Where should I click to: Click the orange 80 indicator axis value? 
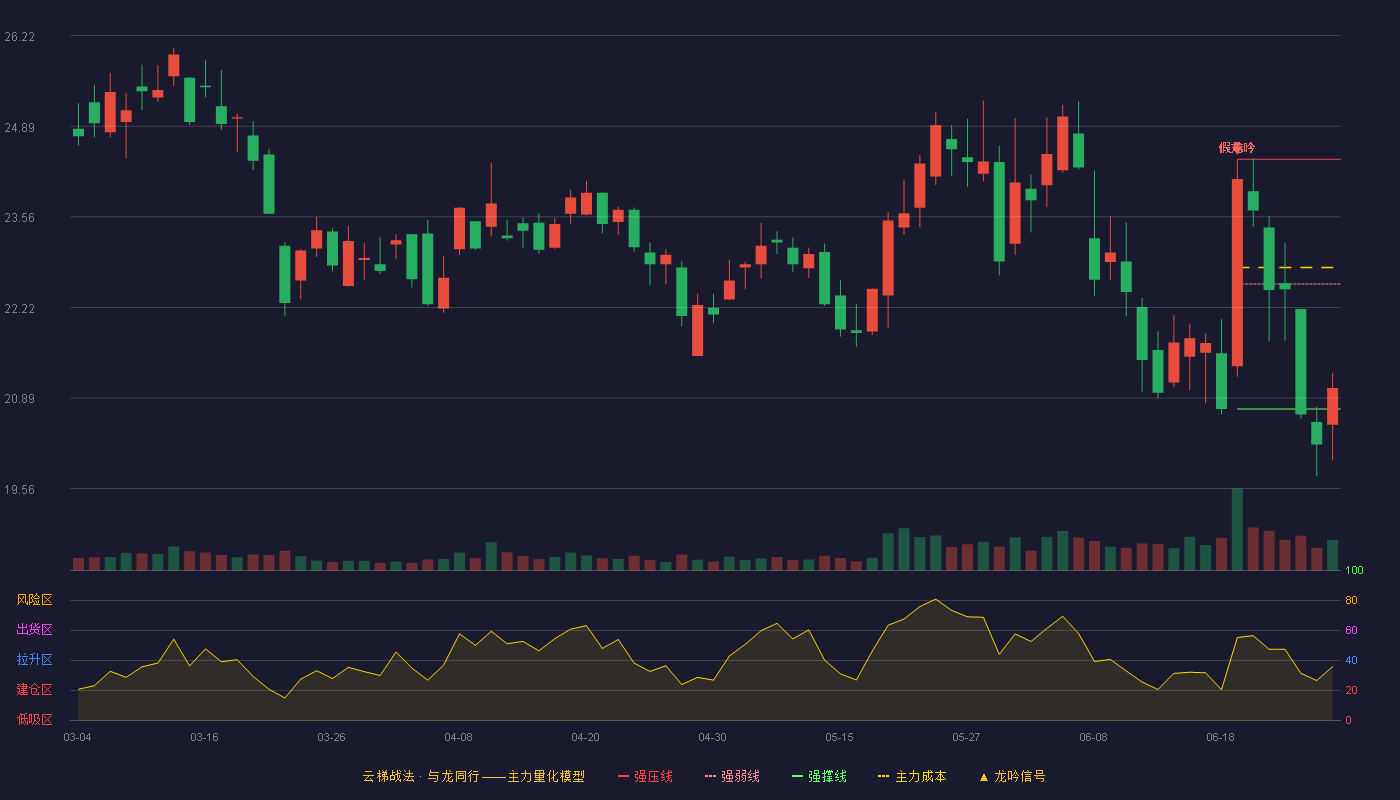pyautogui.click(x=1351, y=600)
